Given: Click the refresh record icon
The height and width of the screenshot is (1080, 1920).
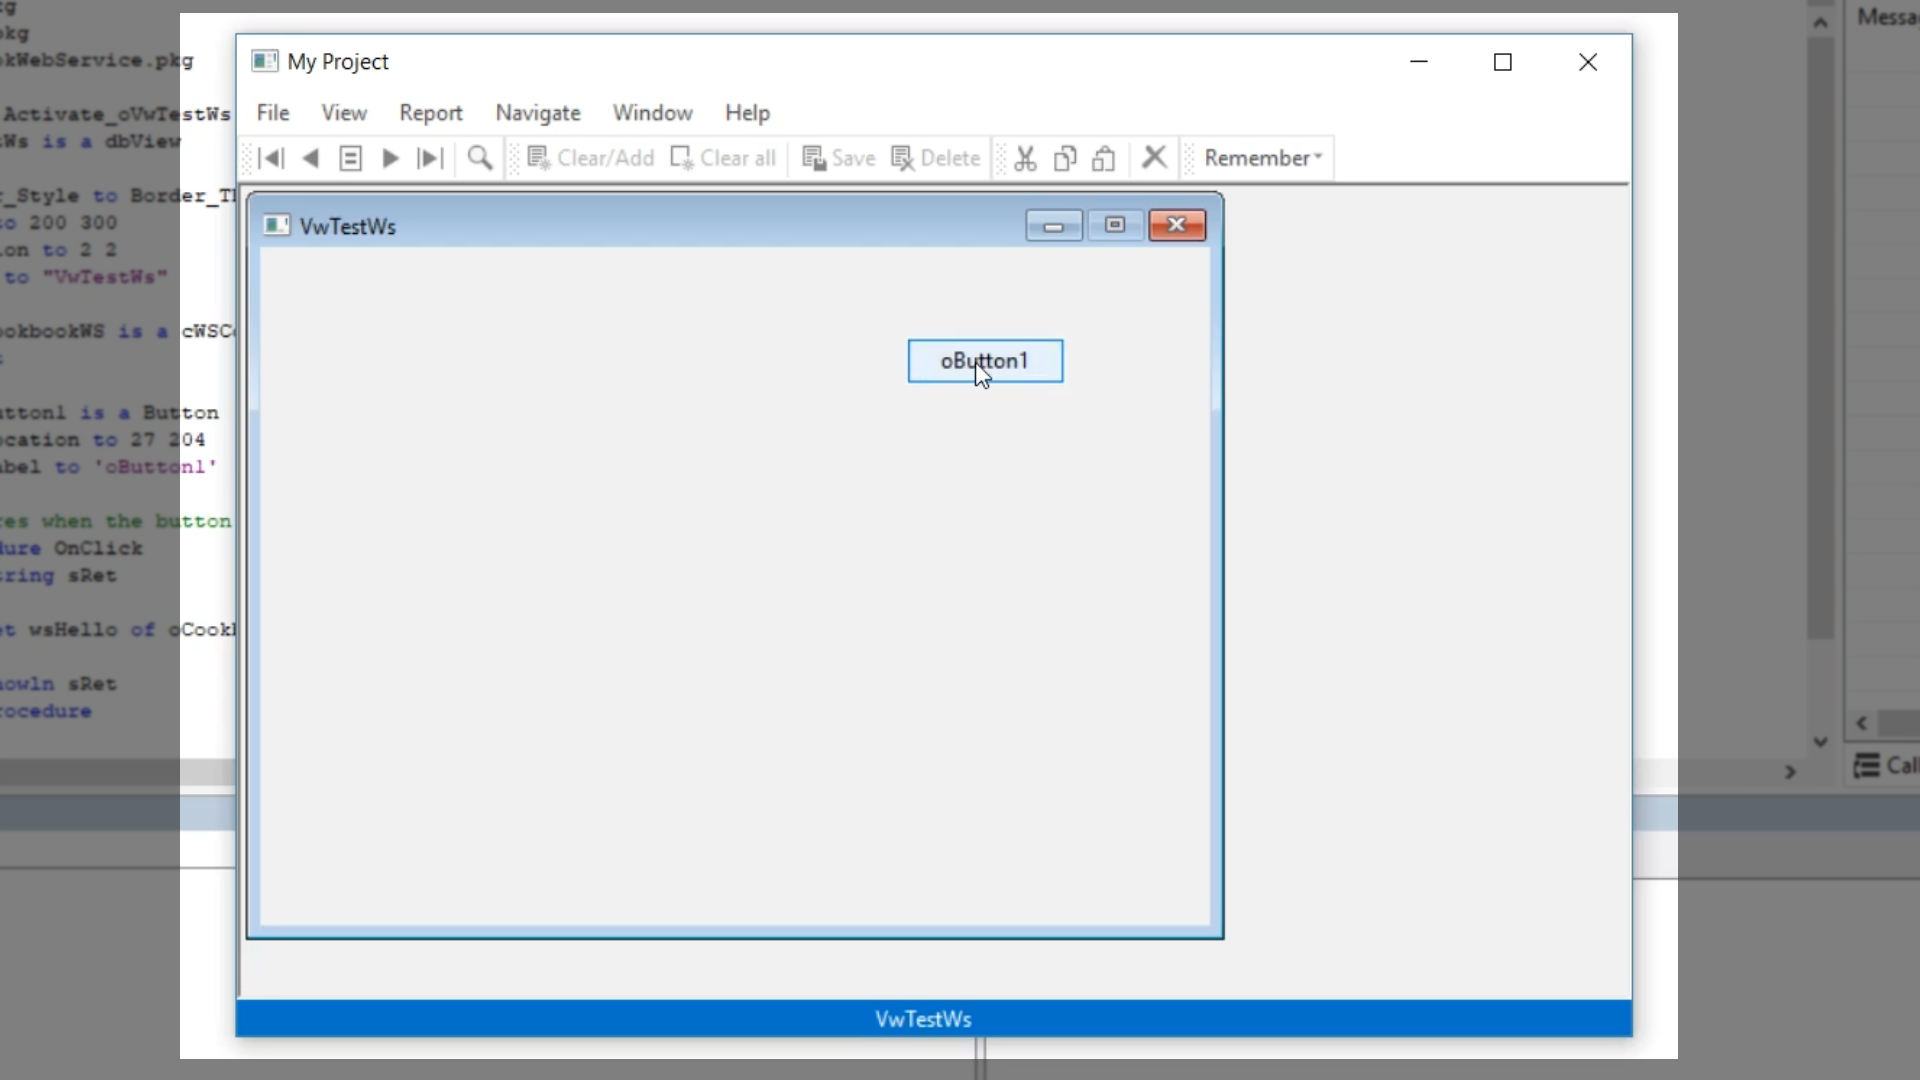Looking at the screenshot, I should click(x=350, y=158).
